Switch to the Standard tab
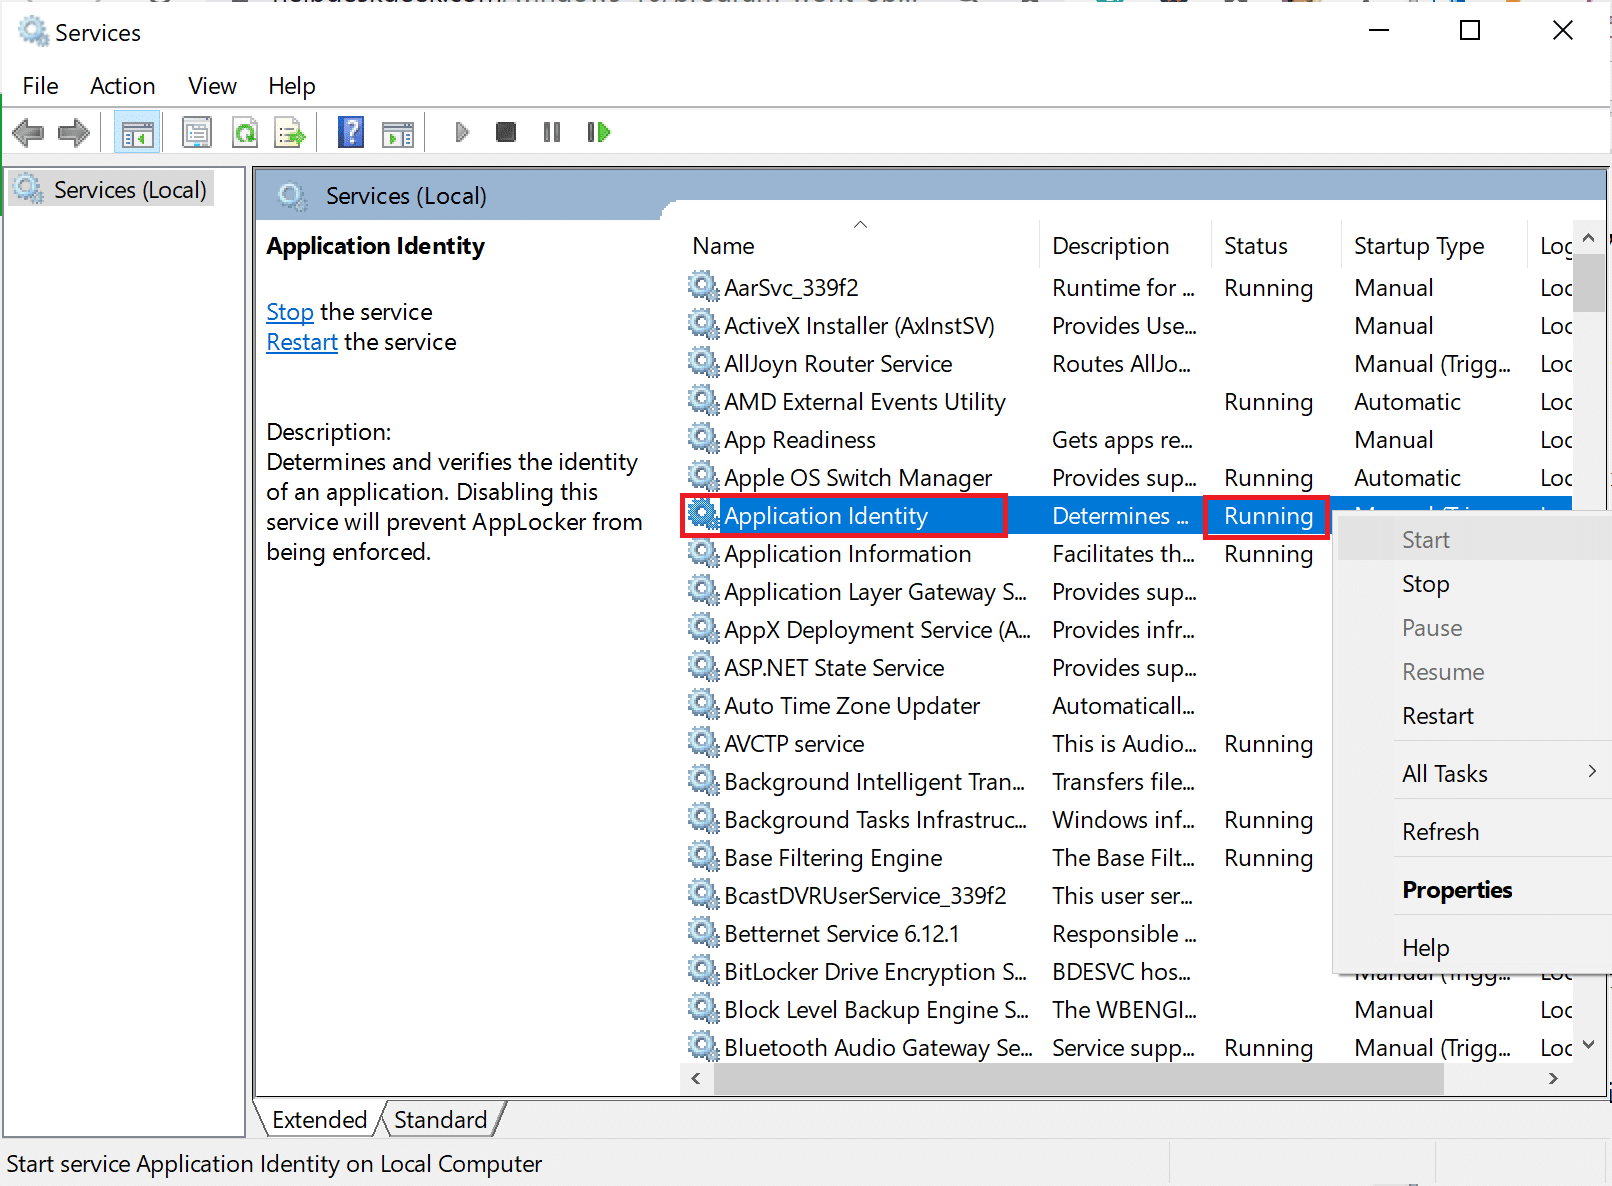Screen dimensions: 1612x1186 click(440, 1119)
